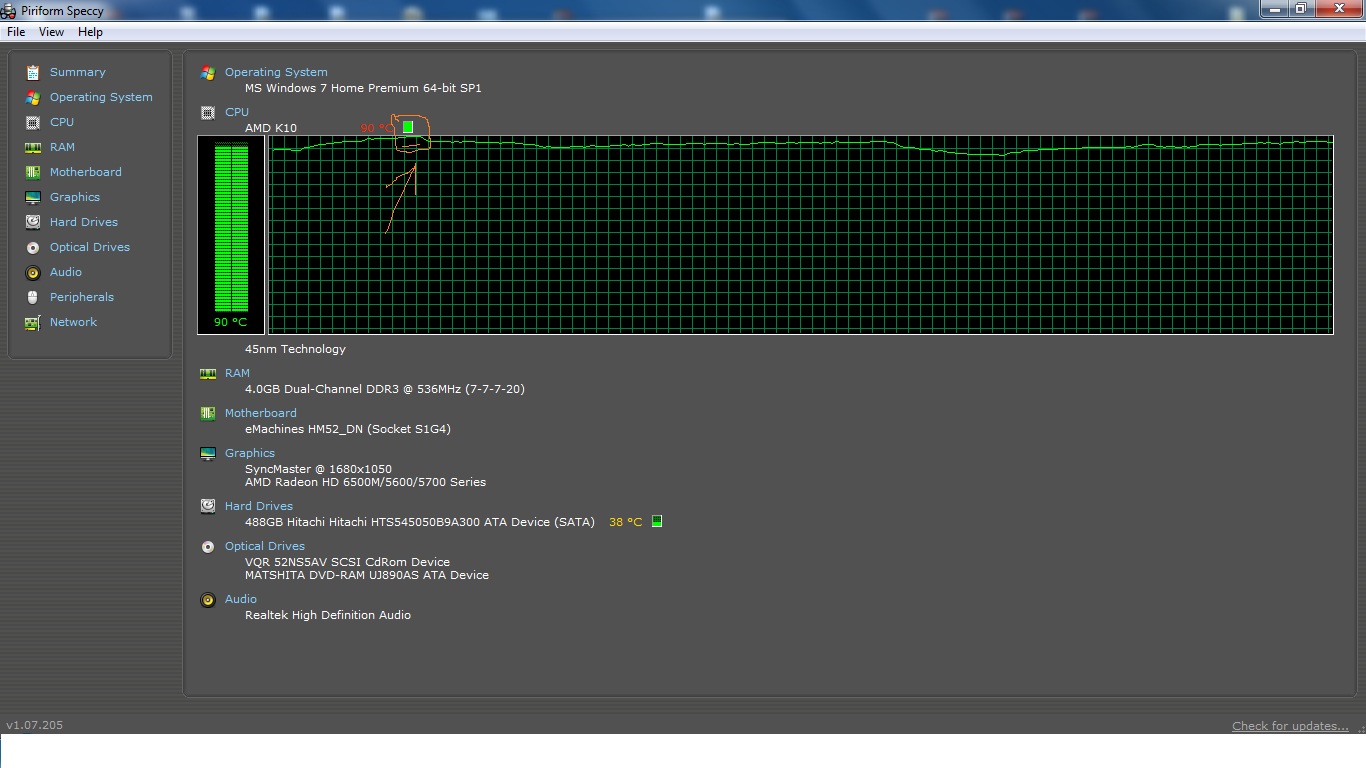Screen dimensions: 1366x768
Task: Click MATSHITA DVD-RAM UJ890AS ATA Device text
Action: 367,575
